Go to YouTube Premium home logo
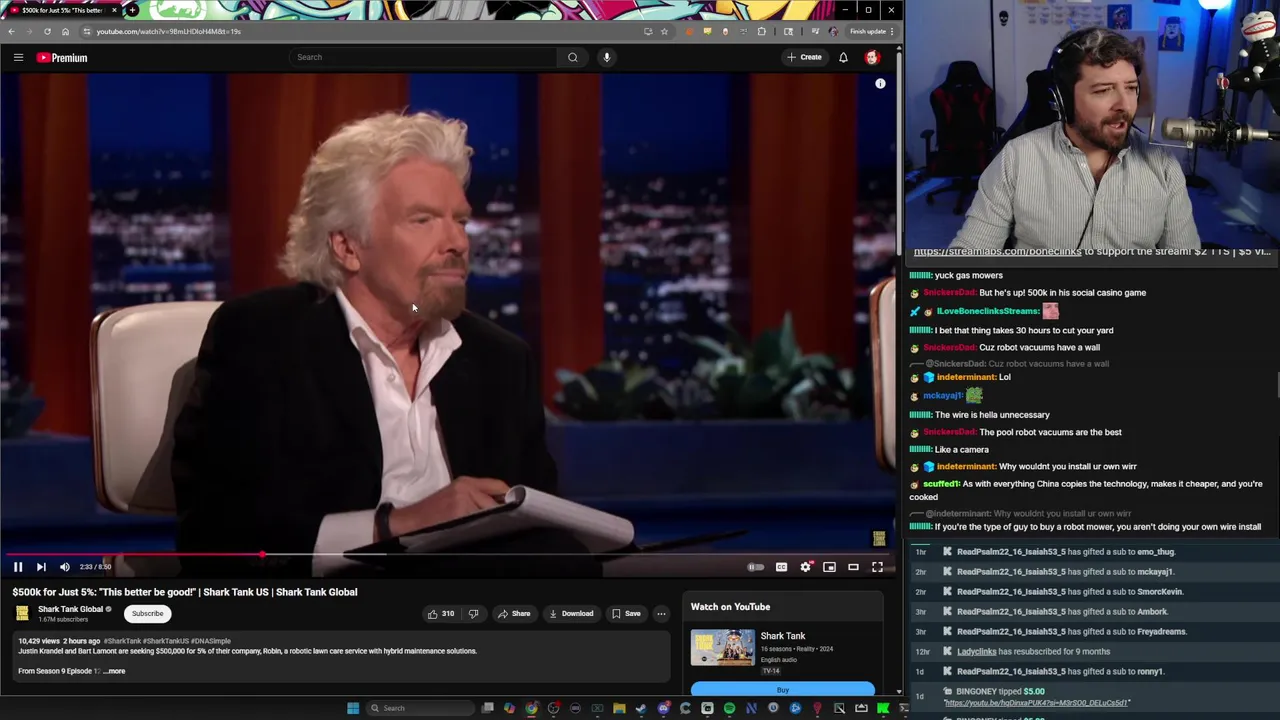Screen dimensions: 1280x720 (x=62, y=58)
